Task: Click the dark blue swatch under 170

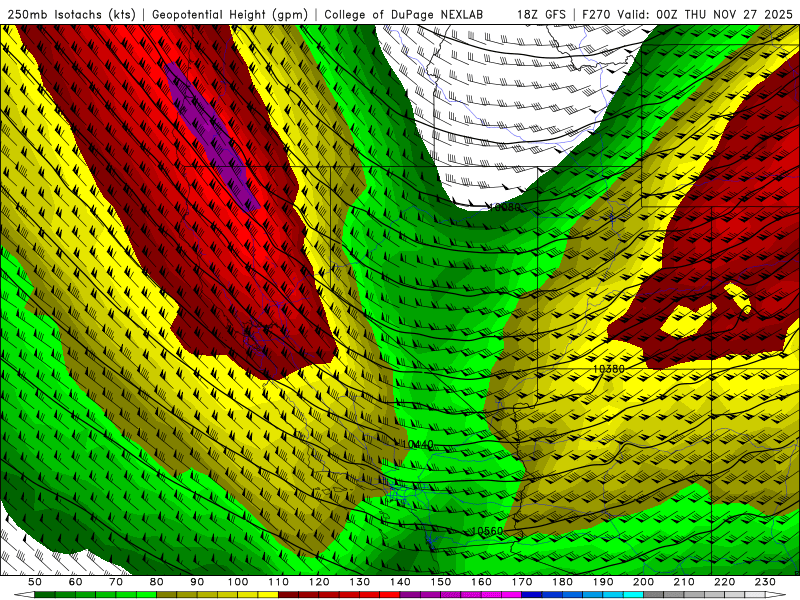Action: (532, 595)
